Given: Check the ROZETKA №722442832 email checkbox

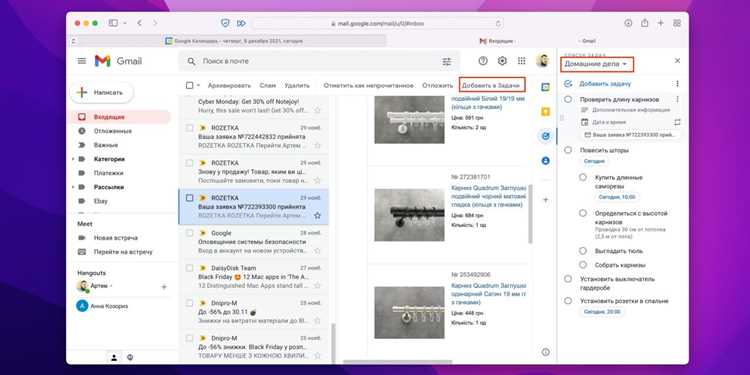Looking at the screenshot, I should point(189,128).
